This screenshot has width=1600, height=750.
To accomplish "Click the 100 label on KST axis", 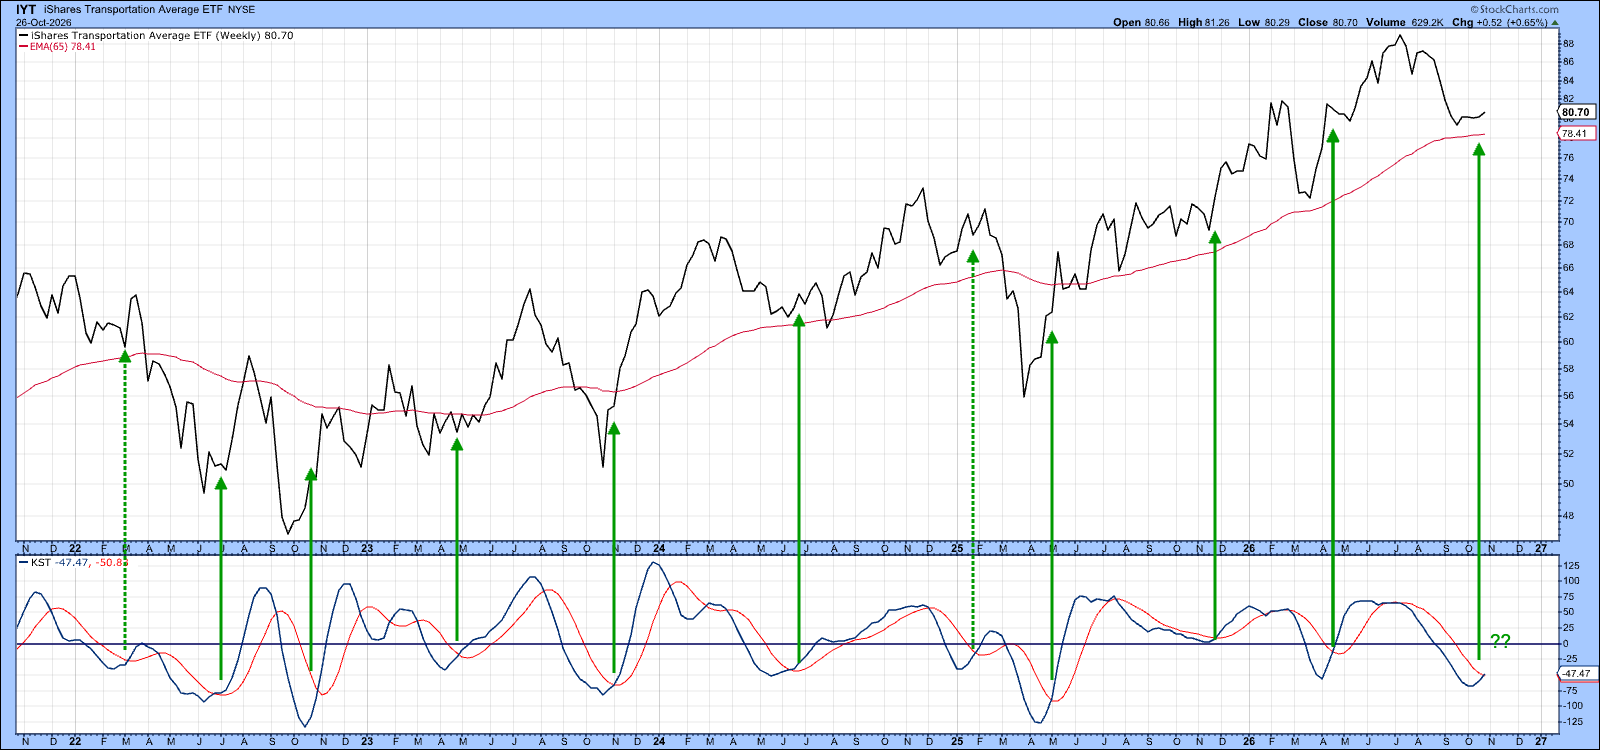I will [1571, 581].
